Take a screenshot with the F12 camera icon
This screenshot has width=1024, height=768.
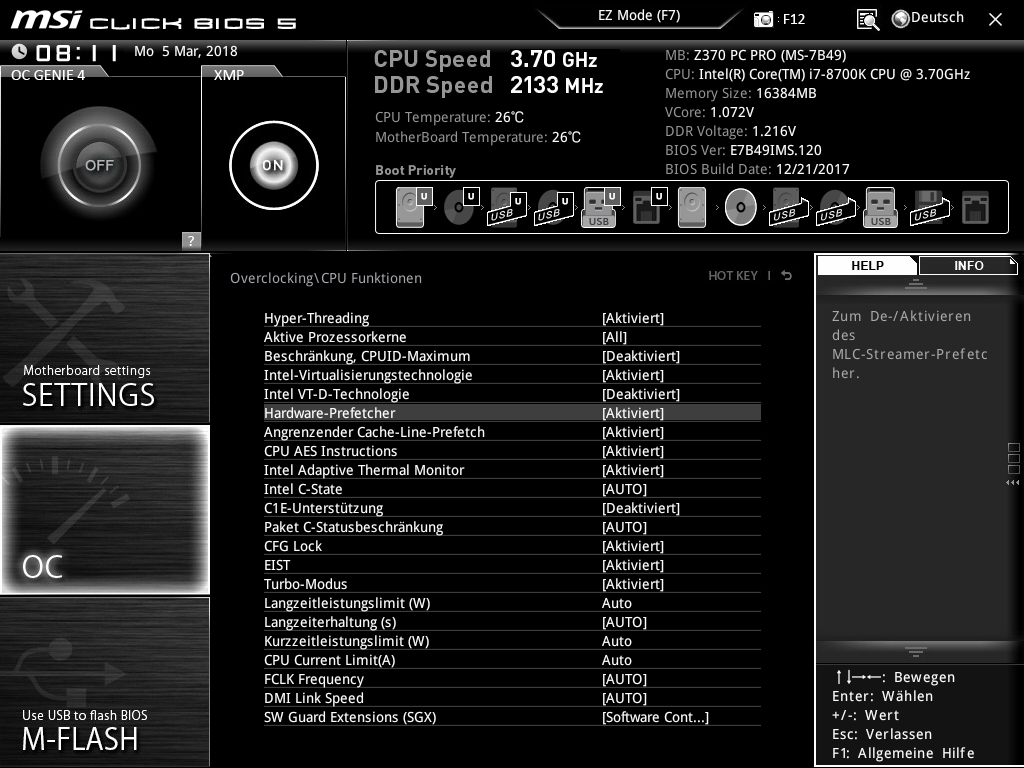pos(763,19)
